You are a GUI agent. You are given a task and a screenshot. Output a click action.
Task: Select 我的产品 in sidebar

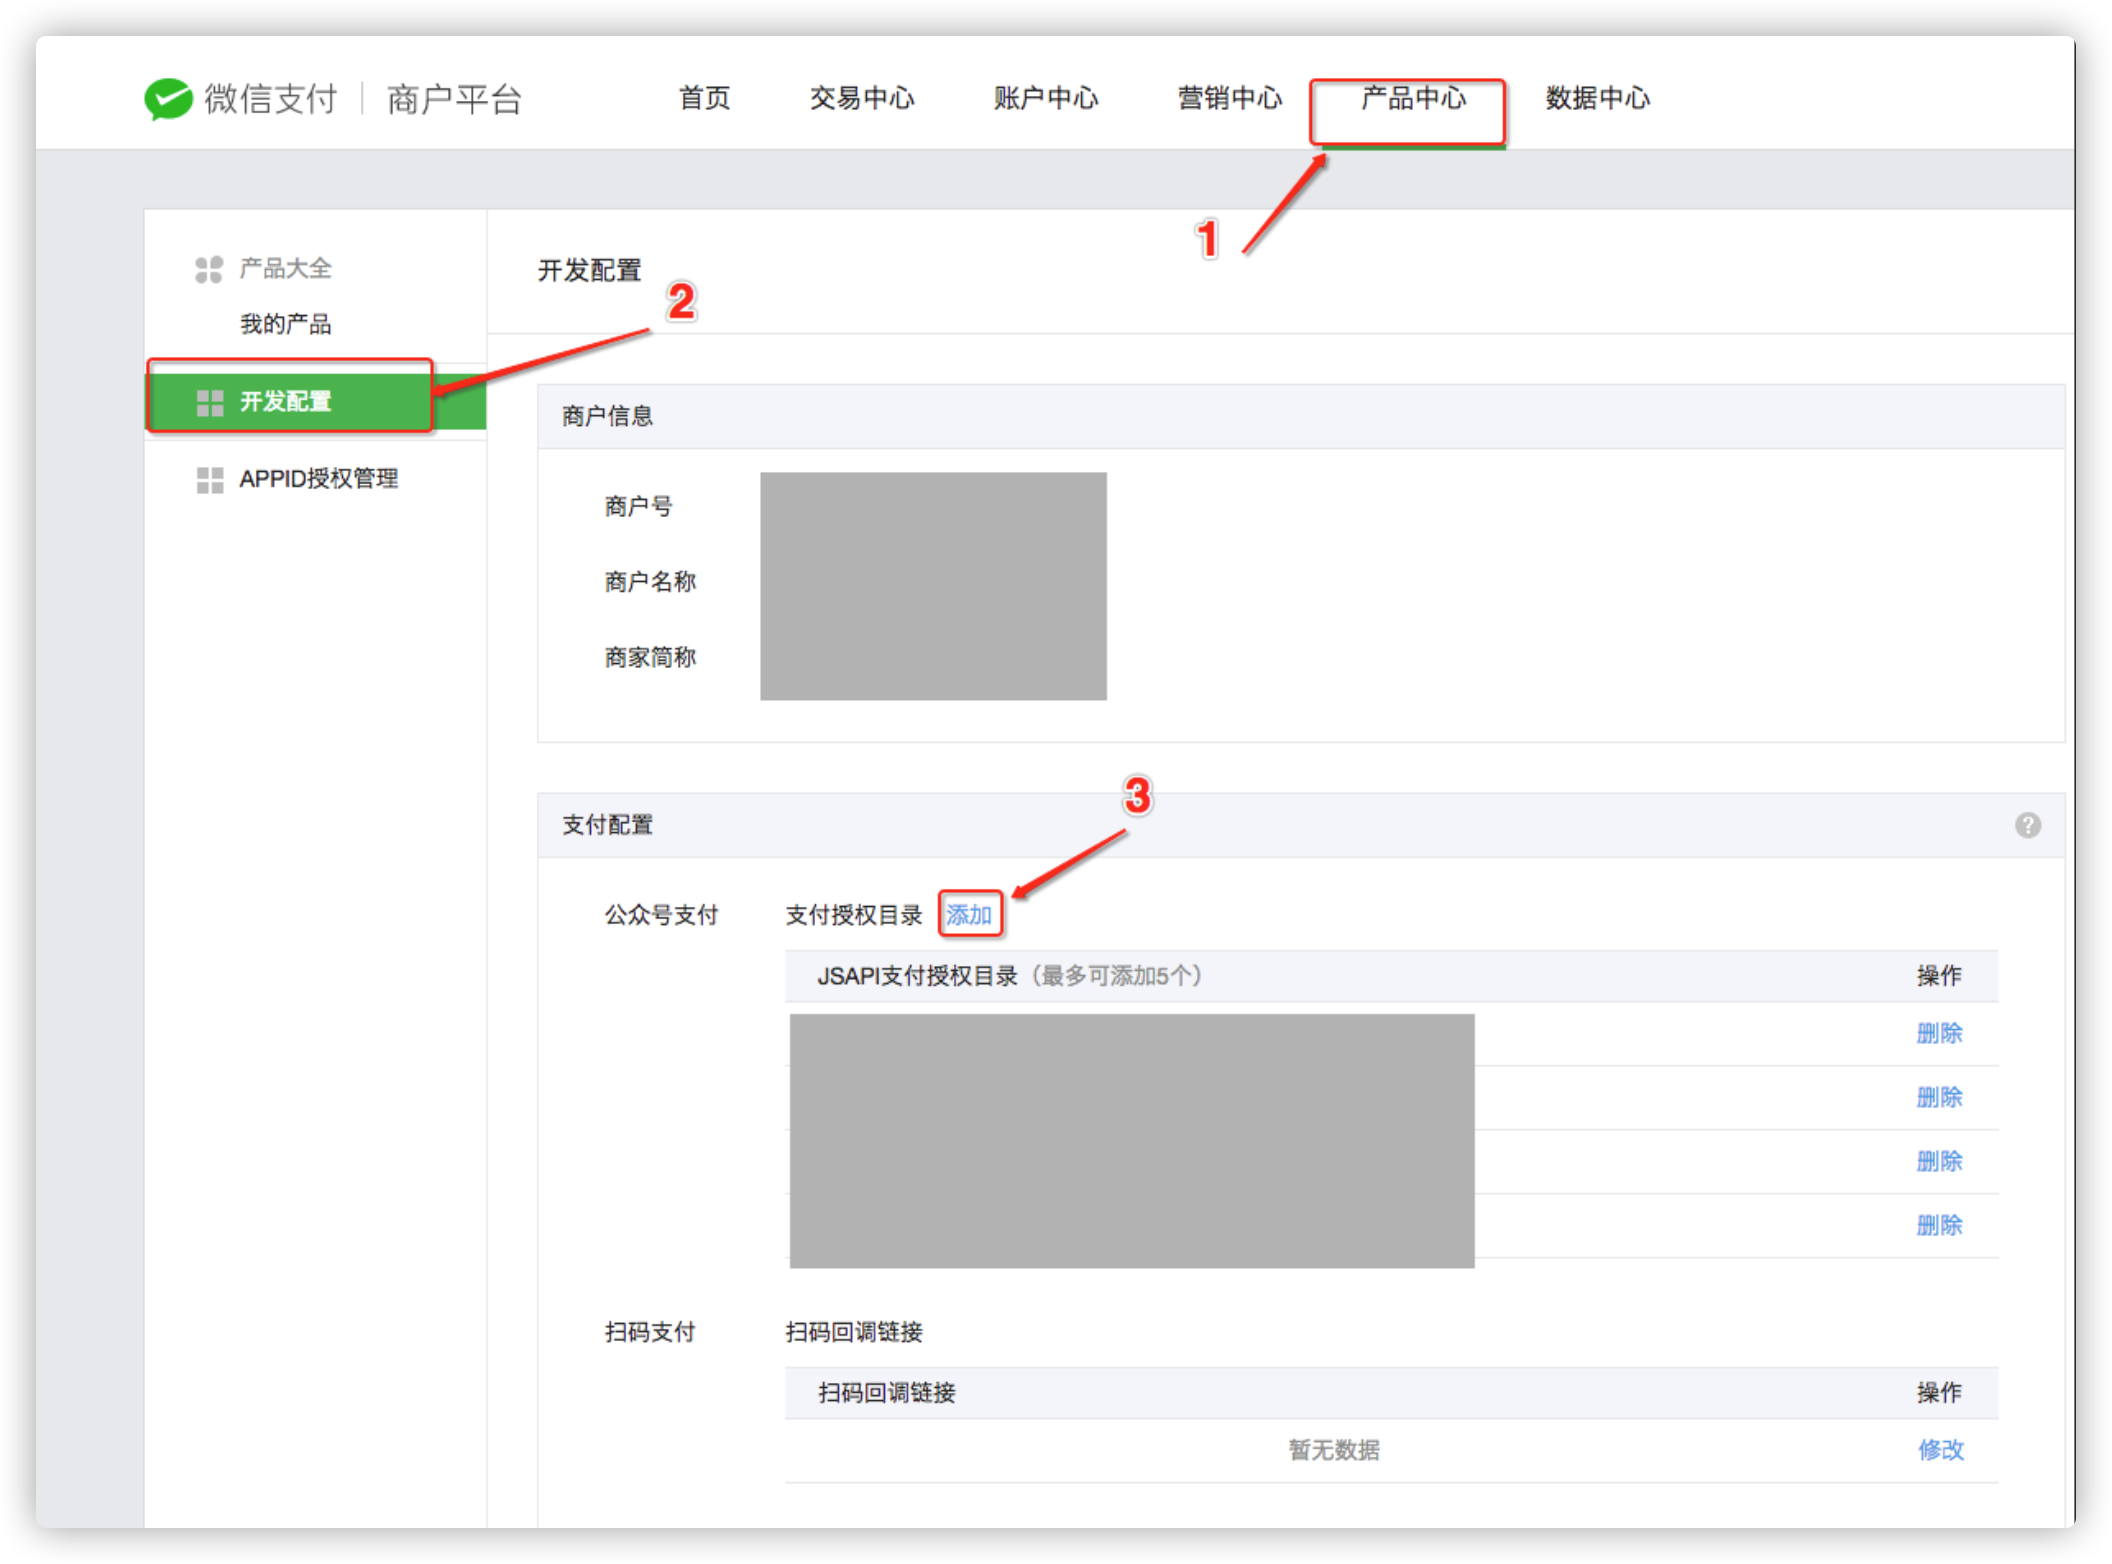(285, 324)
